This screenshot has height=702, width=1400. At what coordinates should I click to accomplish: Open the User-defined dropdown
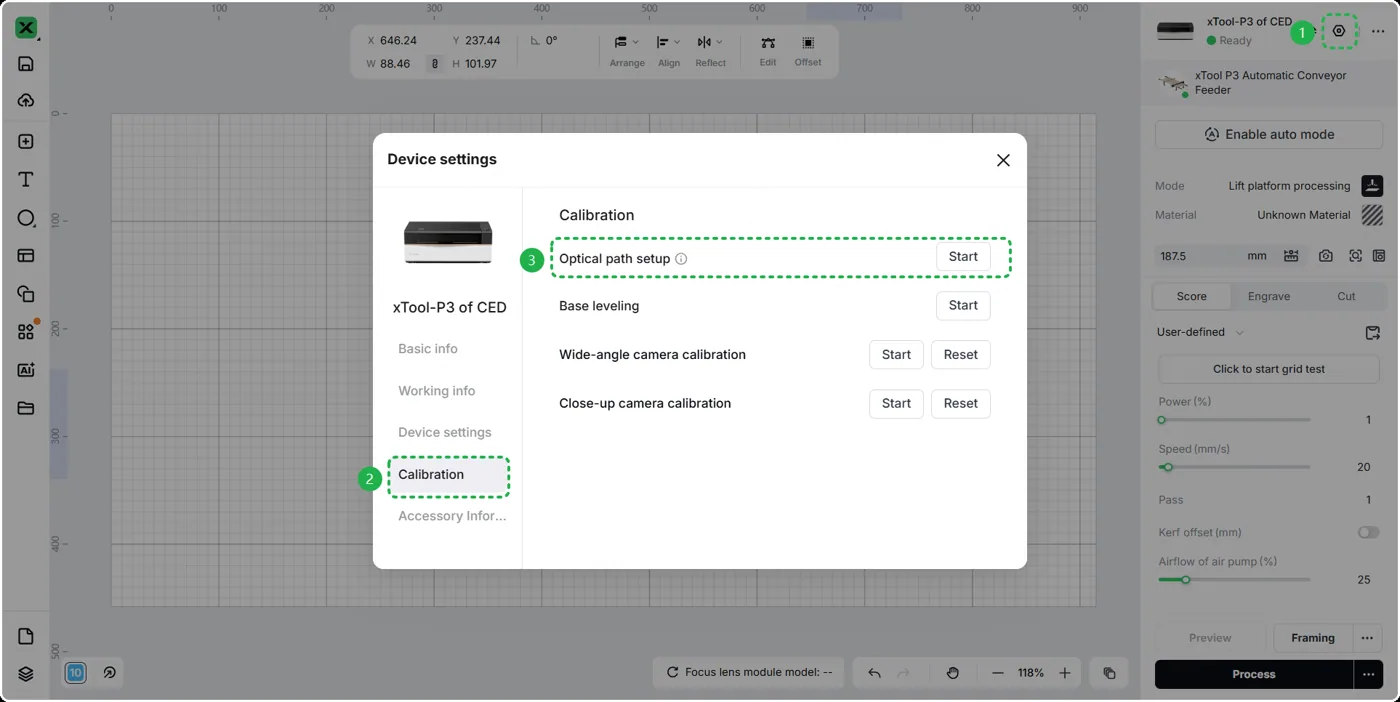pos(1200,332)
